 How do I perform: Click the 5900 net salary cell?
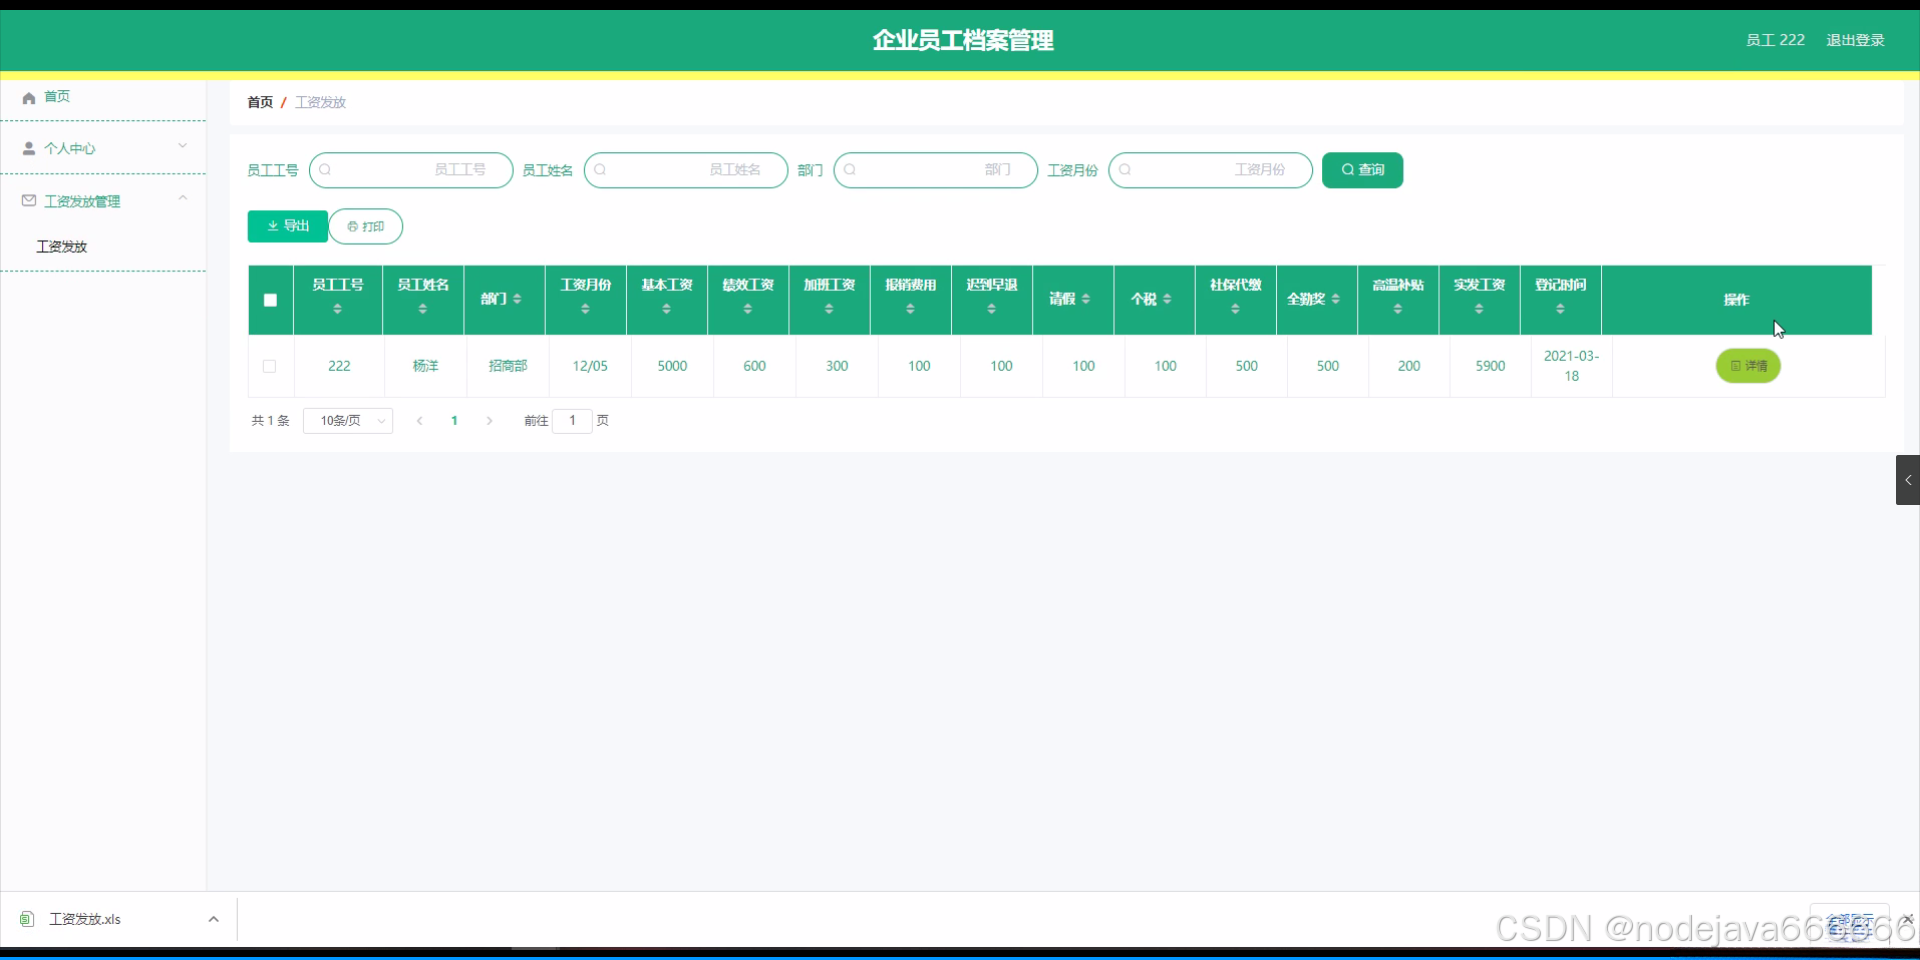(1490, 366)
